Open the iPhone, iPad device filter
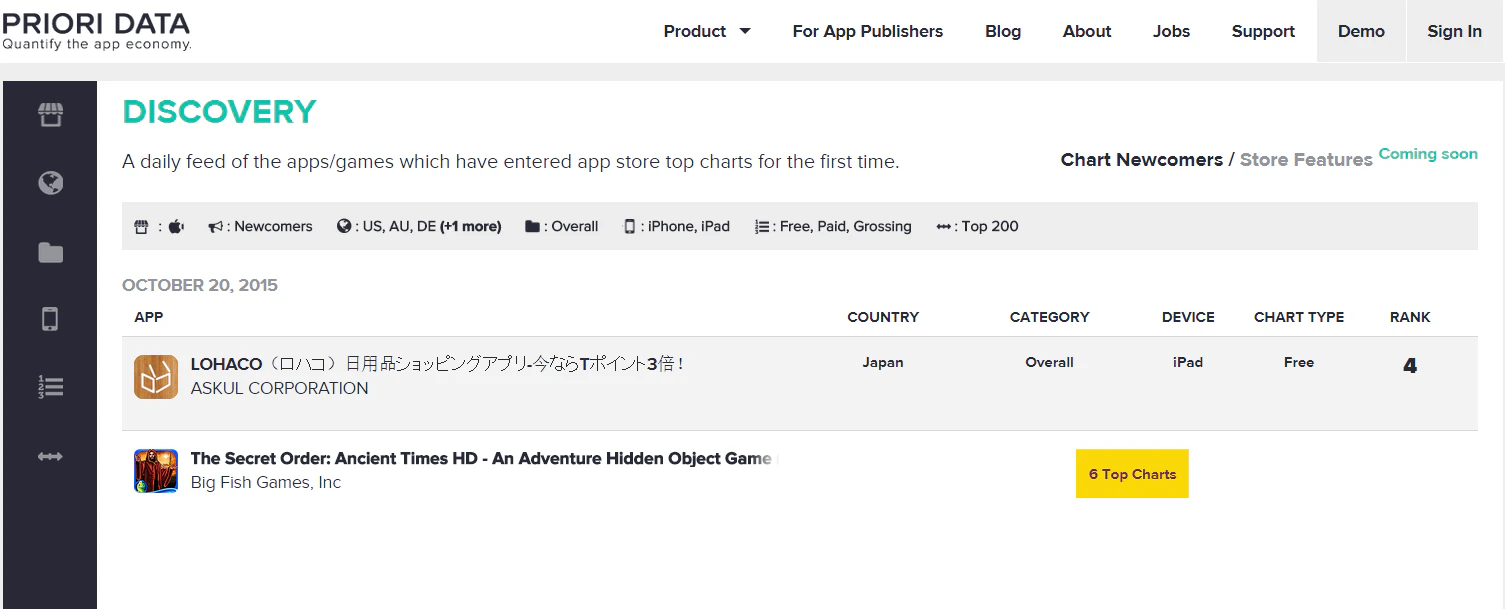Screen dimensions: 1505x609 tap(689, 226)
